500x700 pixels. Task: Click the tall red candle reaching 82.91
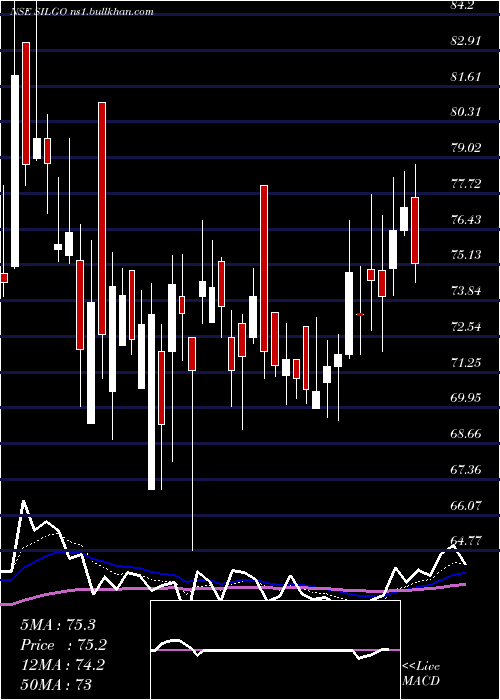point(26,103)
